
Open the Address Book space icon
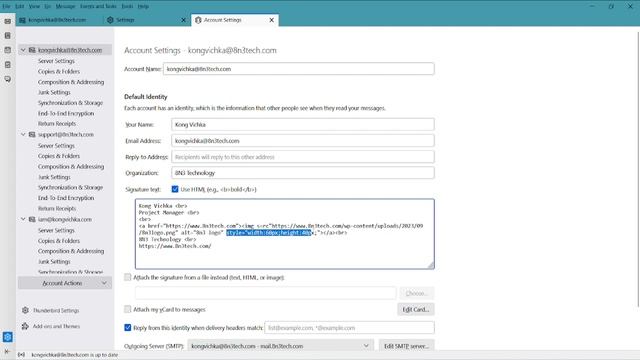click(8, 36)
